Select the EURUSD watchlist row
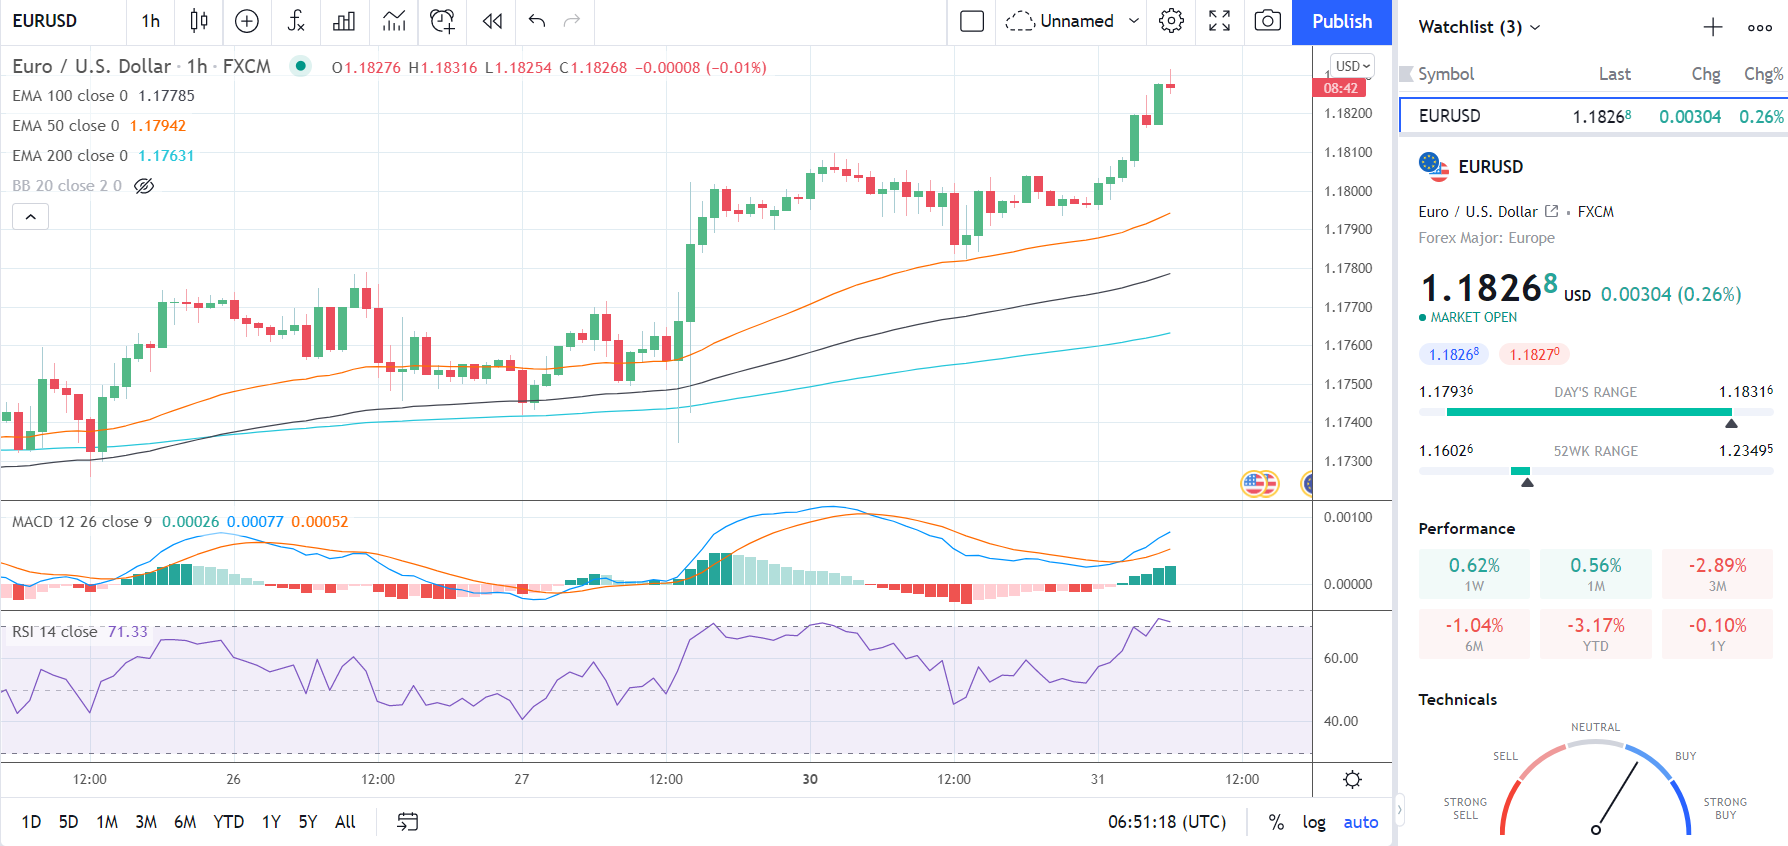This screenshot has height=846, width=1788. coord(1593,116)
